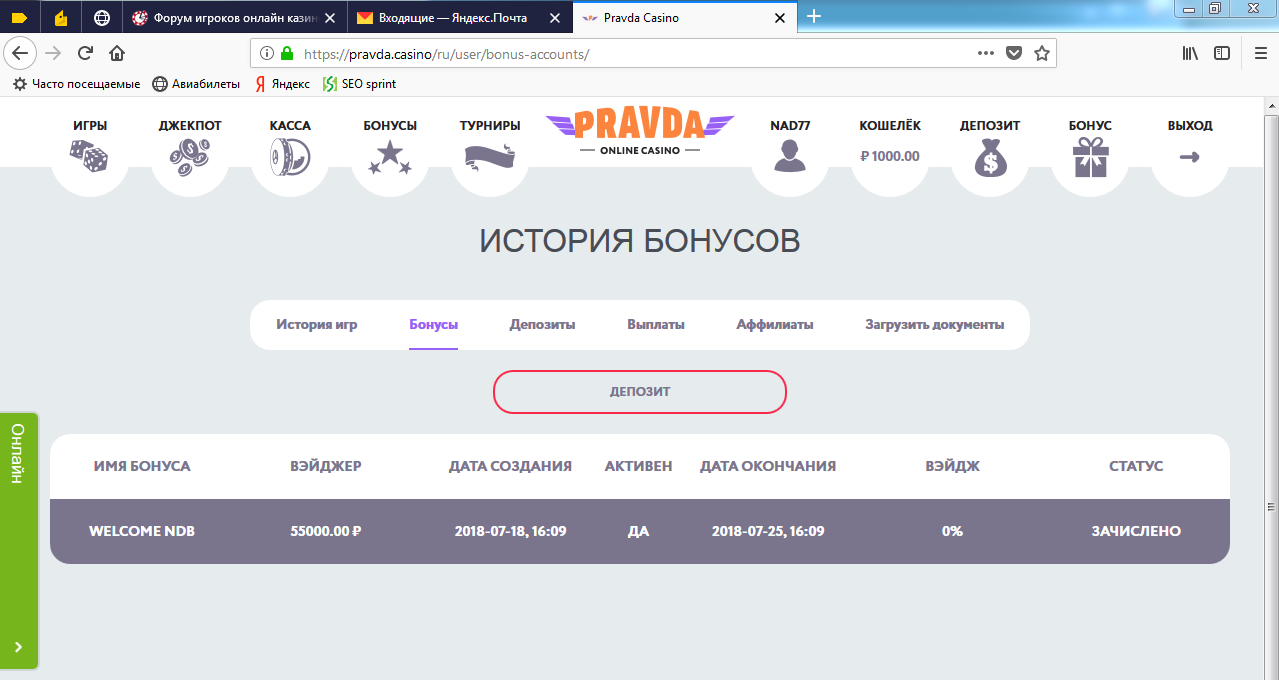1279x680 pixels.
Task: Open the Загрузить документы tab
Action: 934,325
